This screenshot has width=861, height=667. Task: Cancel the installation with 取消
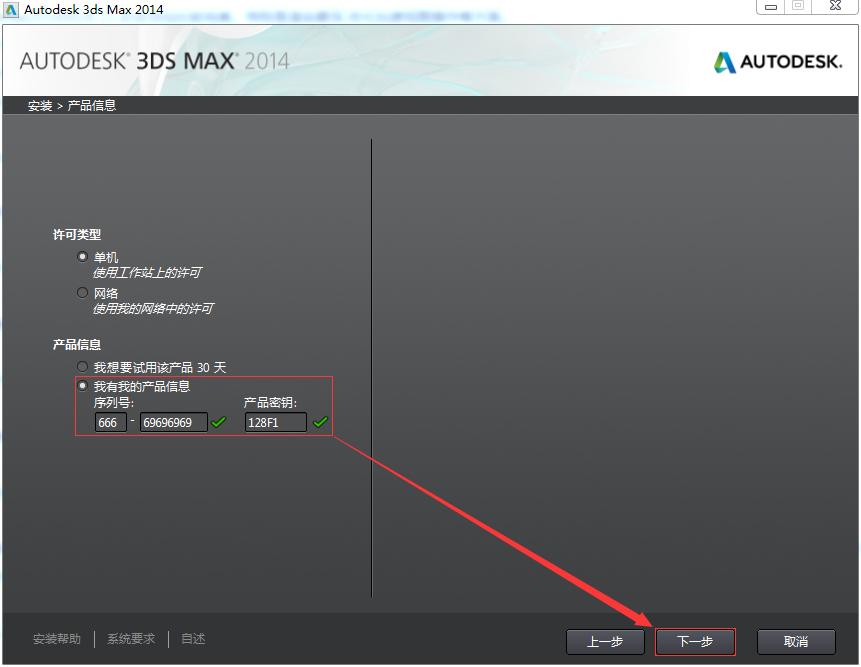[x=795, y=641]
